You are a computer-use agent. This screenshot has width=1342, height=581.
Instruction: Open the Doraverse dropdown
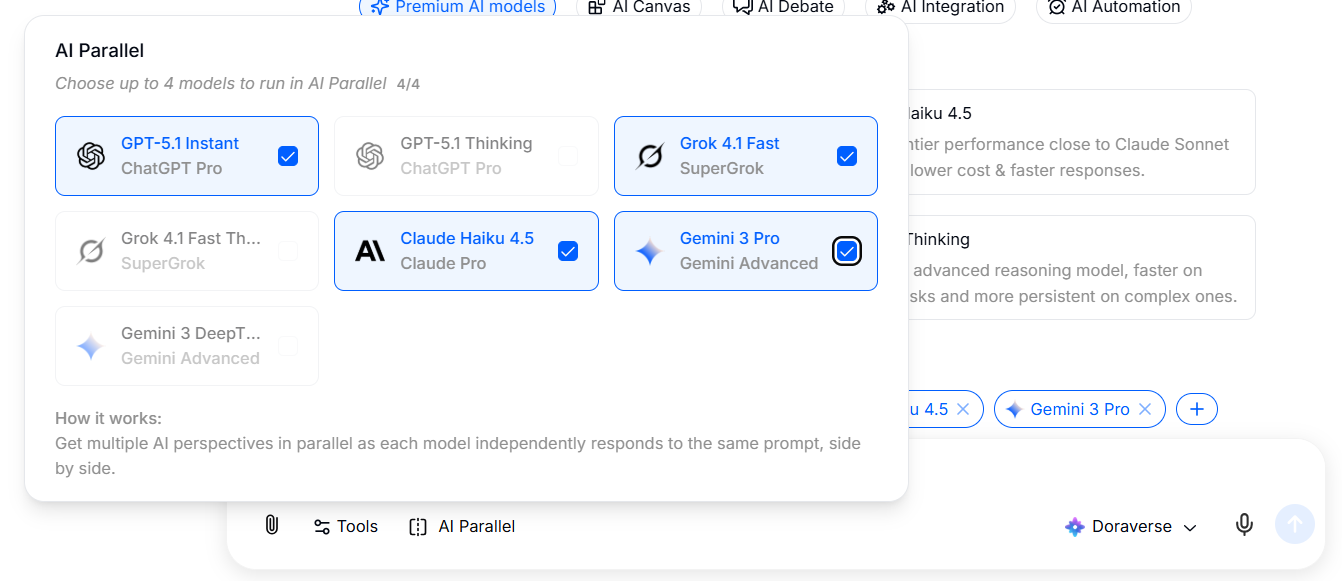tap(1131, 527)
